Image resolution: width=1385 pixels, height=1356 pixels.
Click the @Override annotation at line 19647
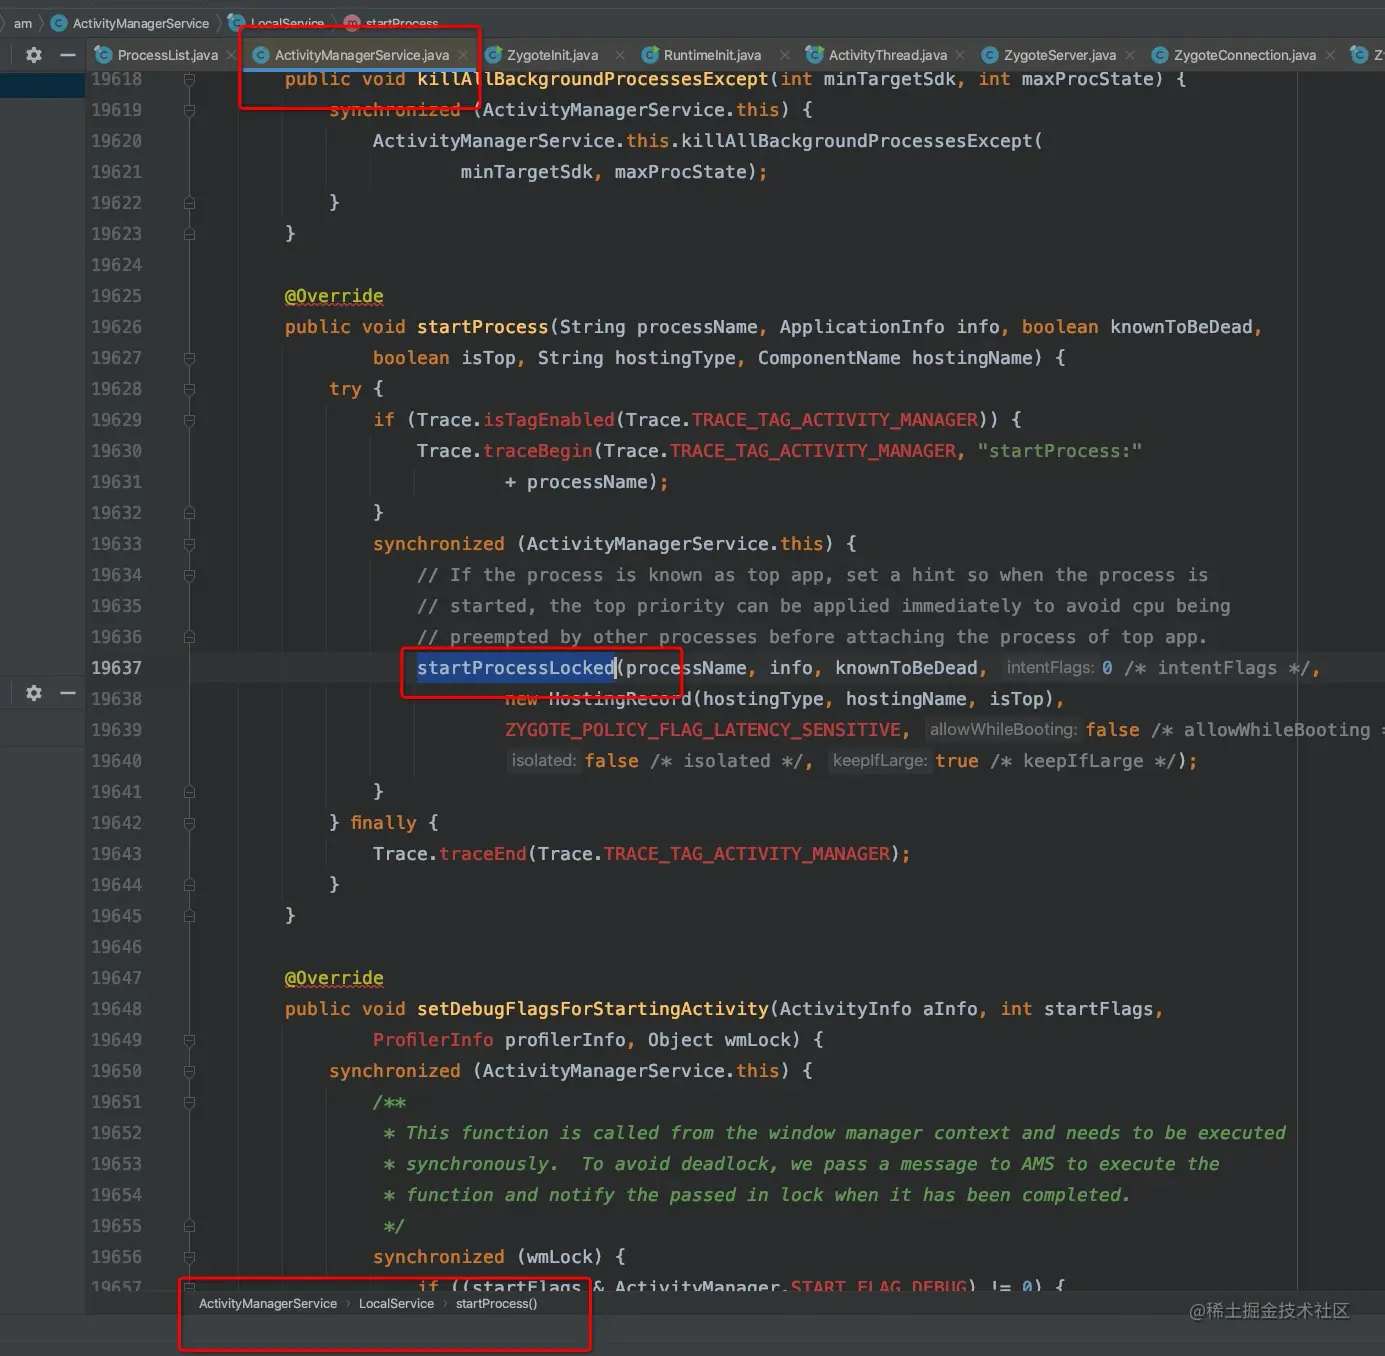(334, 978)
